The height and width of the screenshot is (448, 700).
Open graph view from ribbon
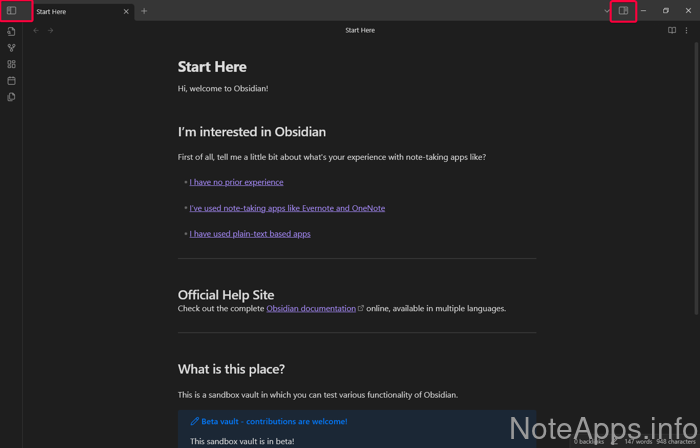[12, 48]
